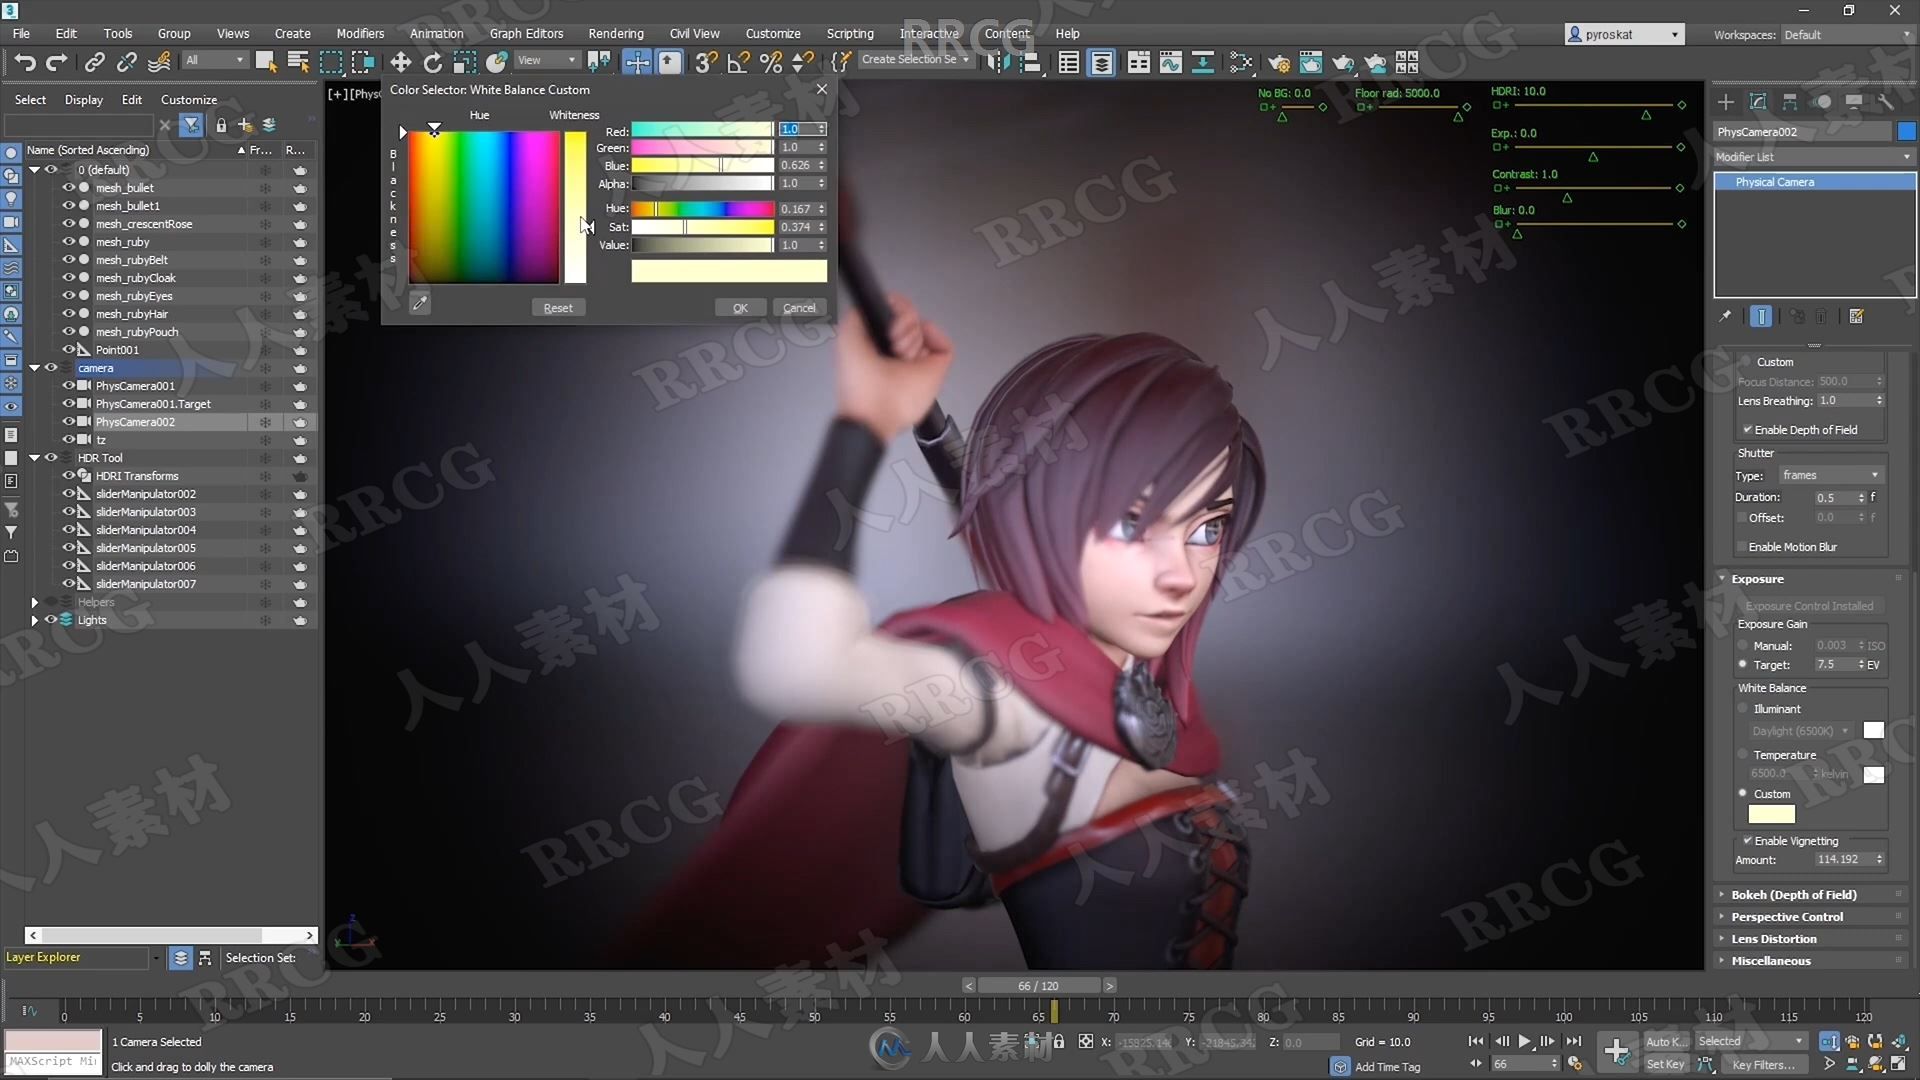The width and height of the screenshot is (1920, 1080).
Task: Click the Custom white balance color swatch
Action: 1771,815
